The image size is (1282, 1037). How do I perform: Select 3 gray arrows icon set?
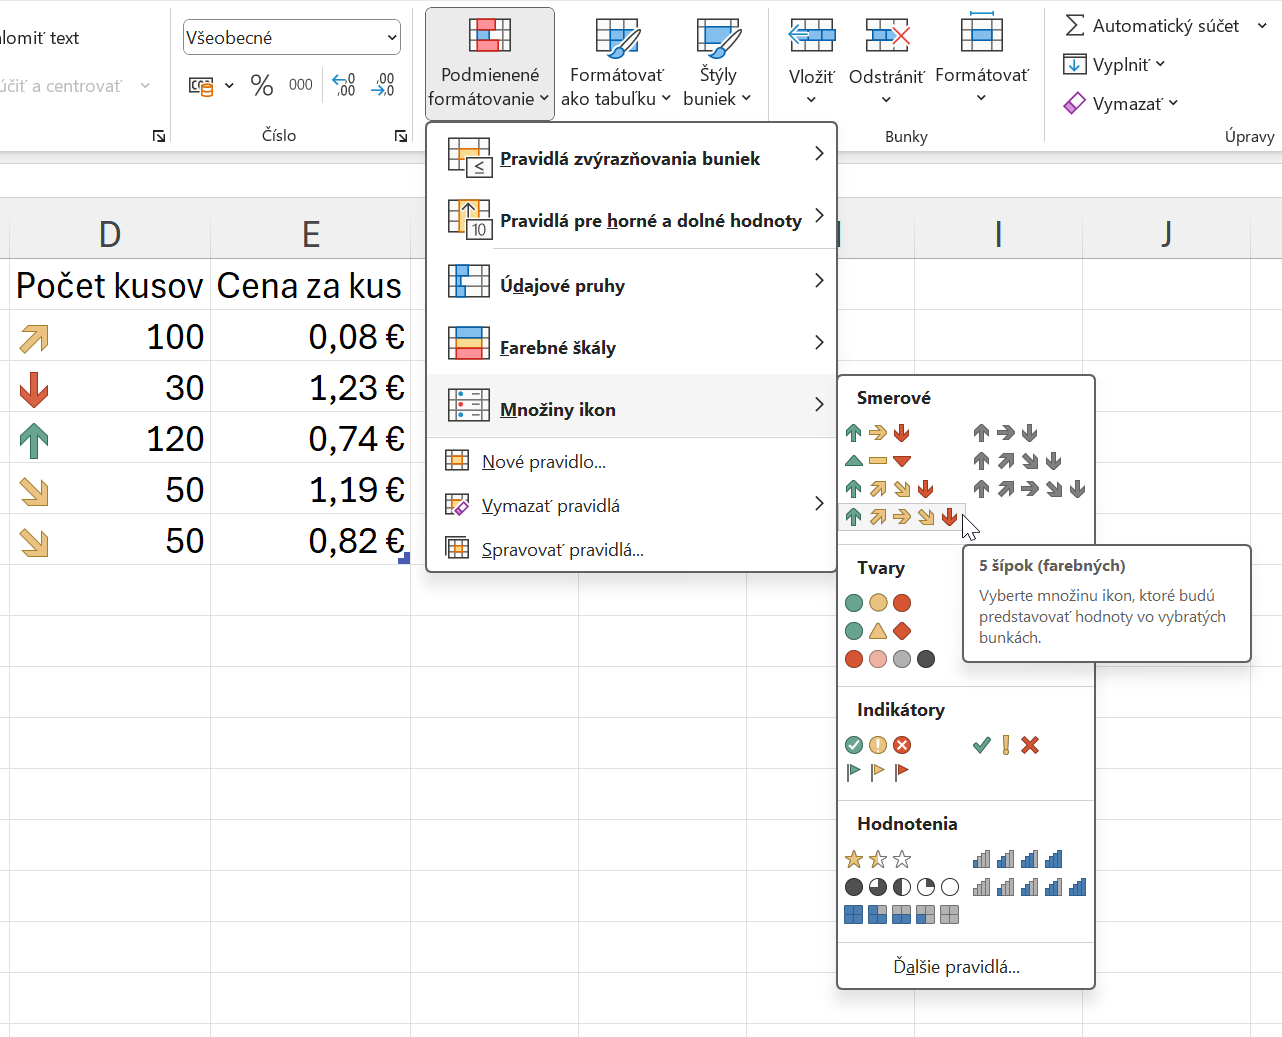[x=1005, y=433]
